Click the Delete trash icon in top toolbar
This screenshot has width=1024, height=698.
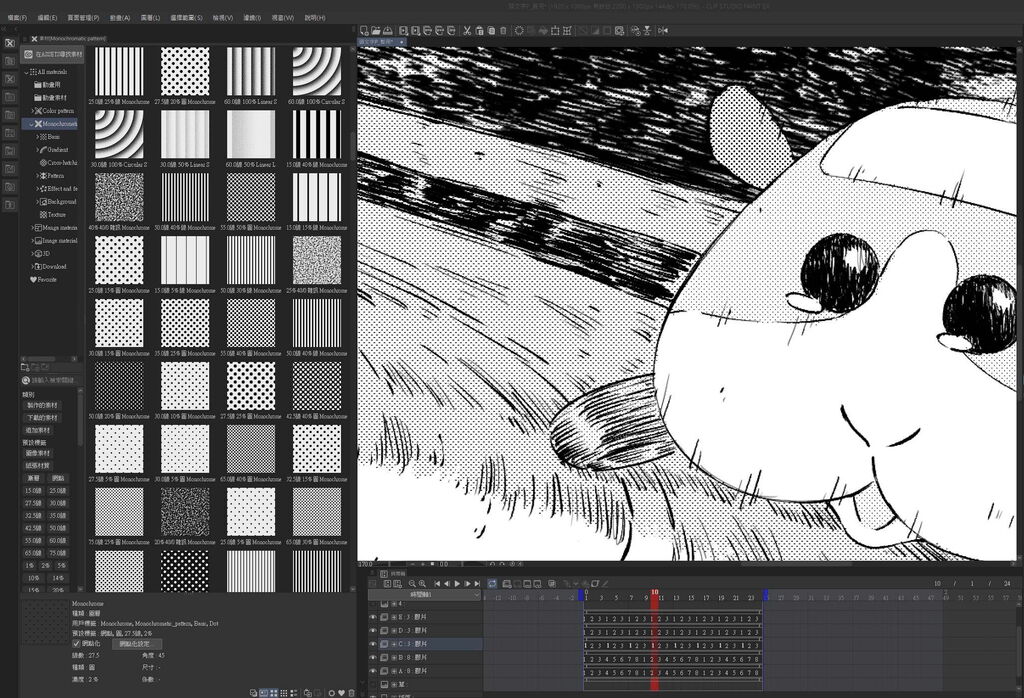click(x=503, y=30)
